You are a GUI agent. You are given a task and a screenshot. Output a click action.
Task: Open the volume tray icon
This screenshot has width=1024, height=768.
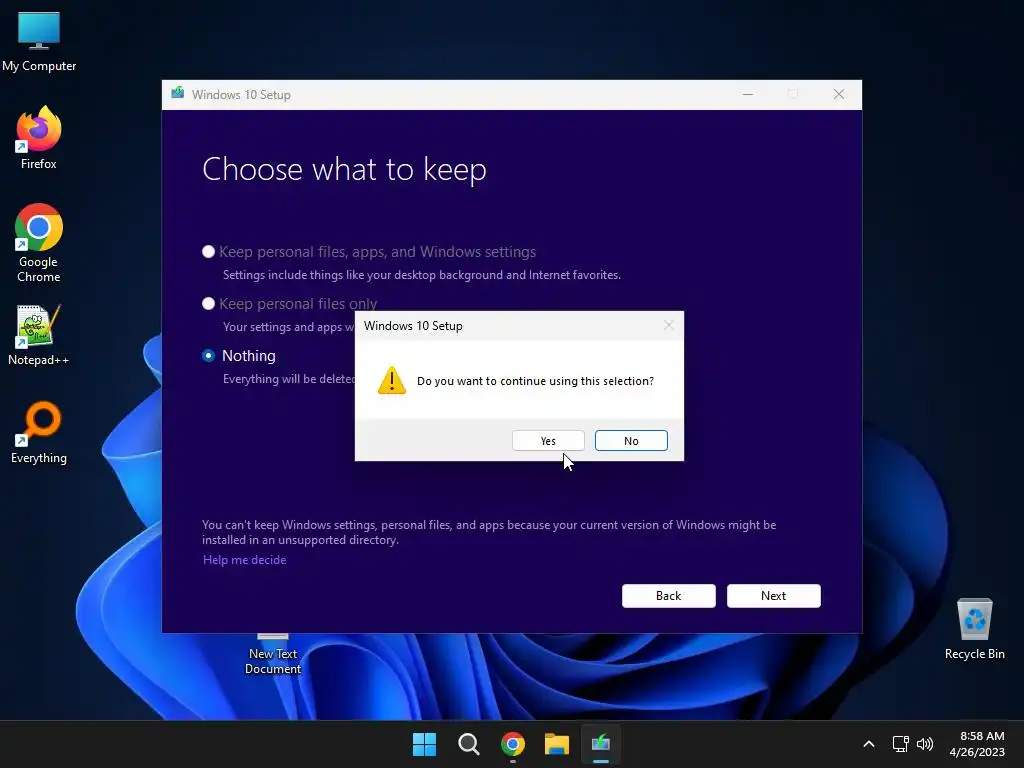[x=925, y=744]
